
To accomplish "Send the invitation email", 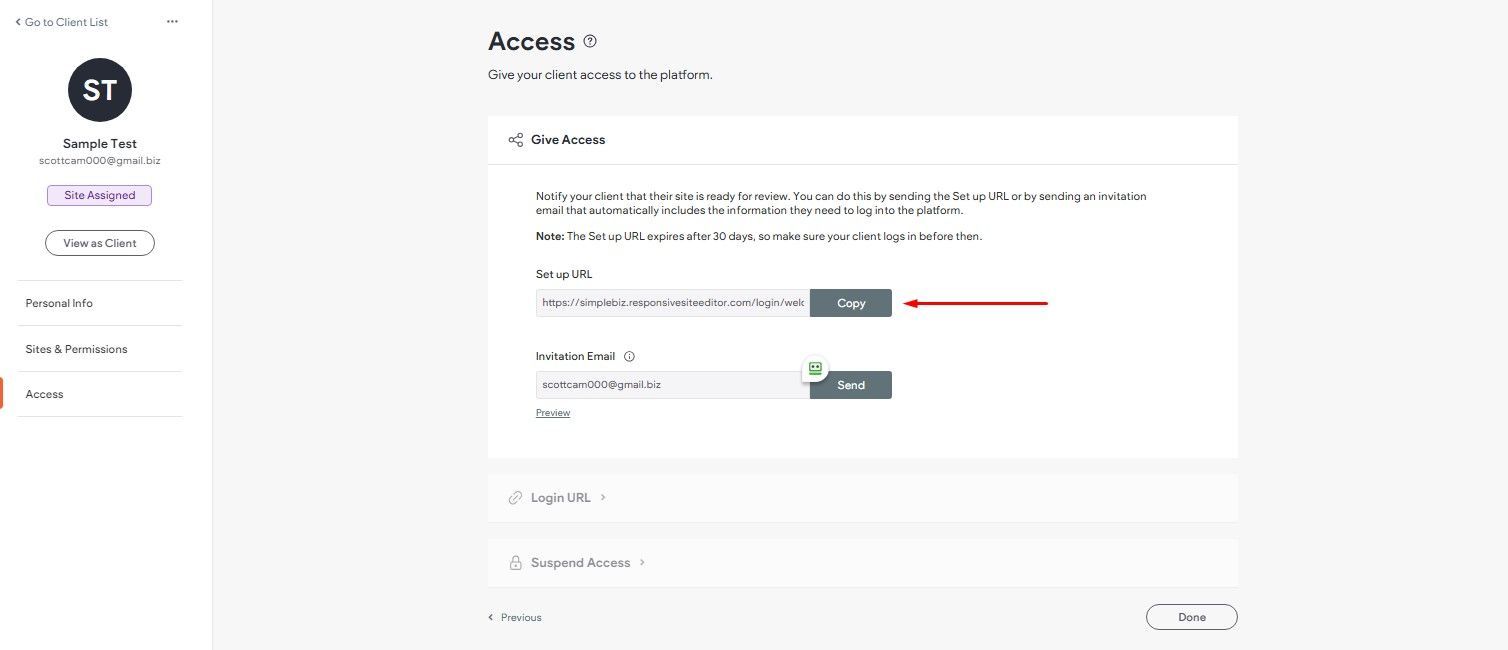I will click(851, 385).
